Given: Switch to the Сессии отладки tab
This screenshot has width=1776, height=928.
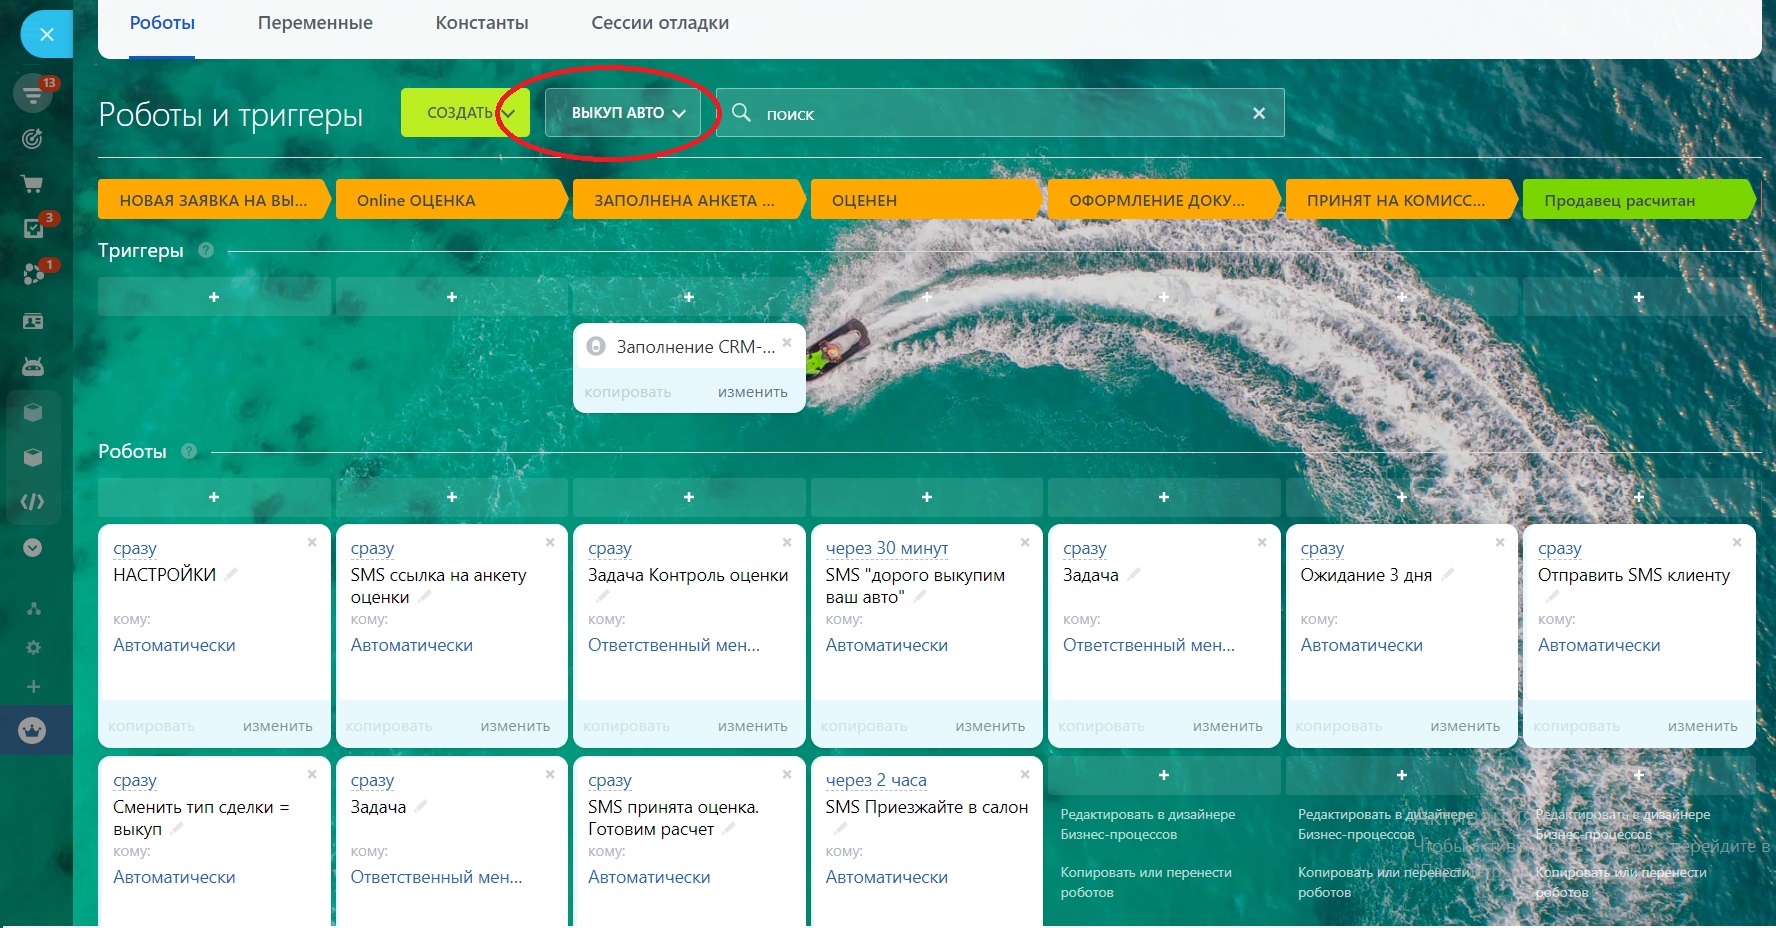Looking at the screenshot, I should point(660,23).
